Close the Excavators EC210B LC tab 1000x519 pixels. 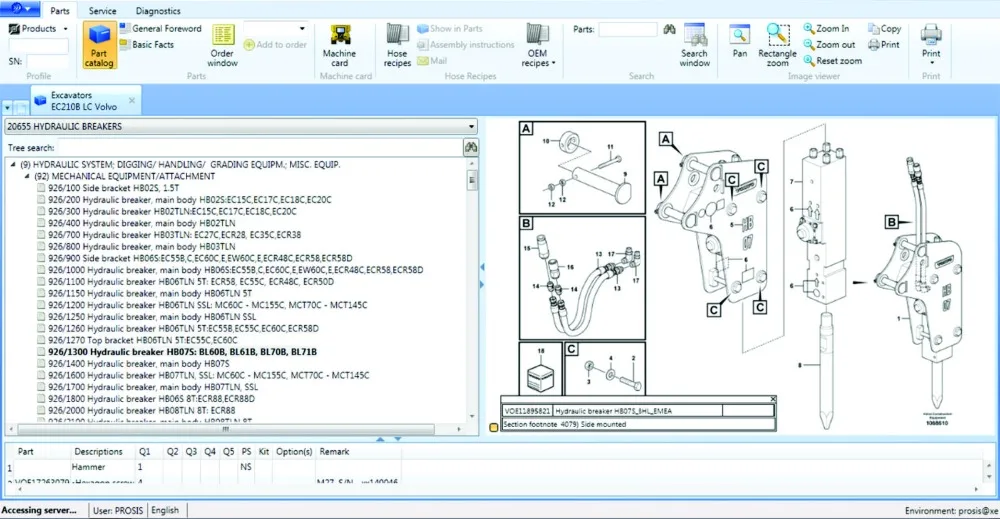[x=131, y=100]
